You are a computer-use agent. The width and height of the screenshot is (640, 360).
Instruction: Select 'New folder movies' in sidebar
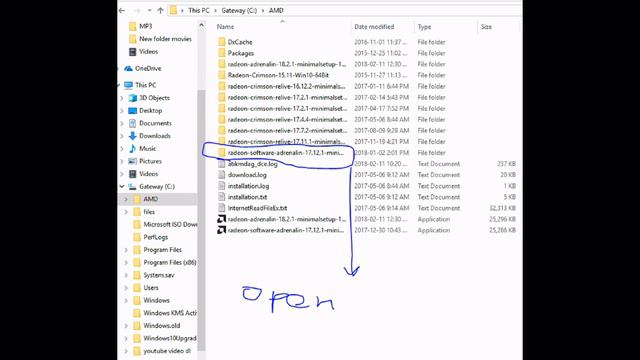click(x=165, y=39)
